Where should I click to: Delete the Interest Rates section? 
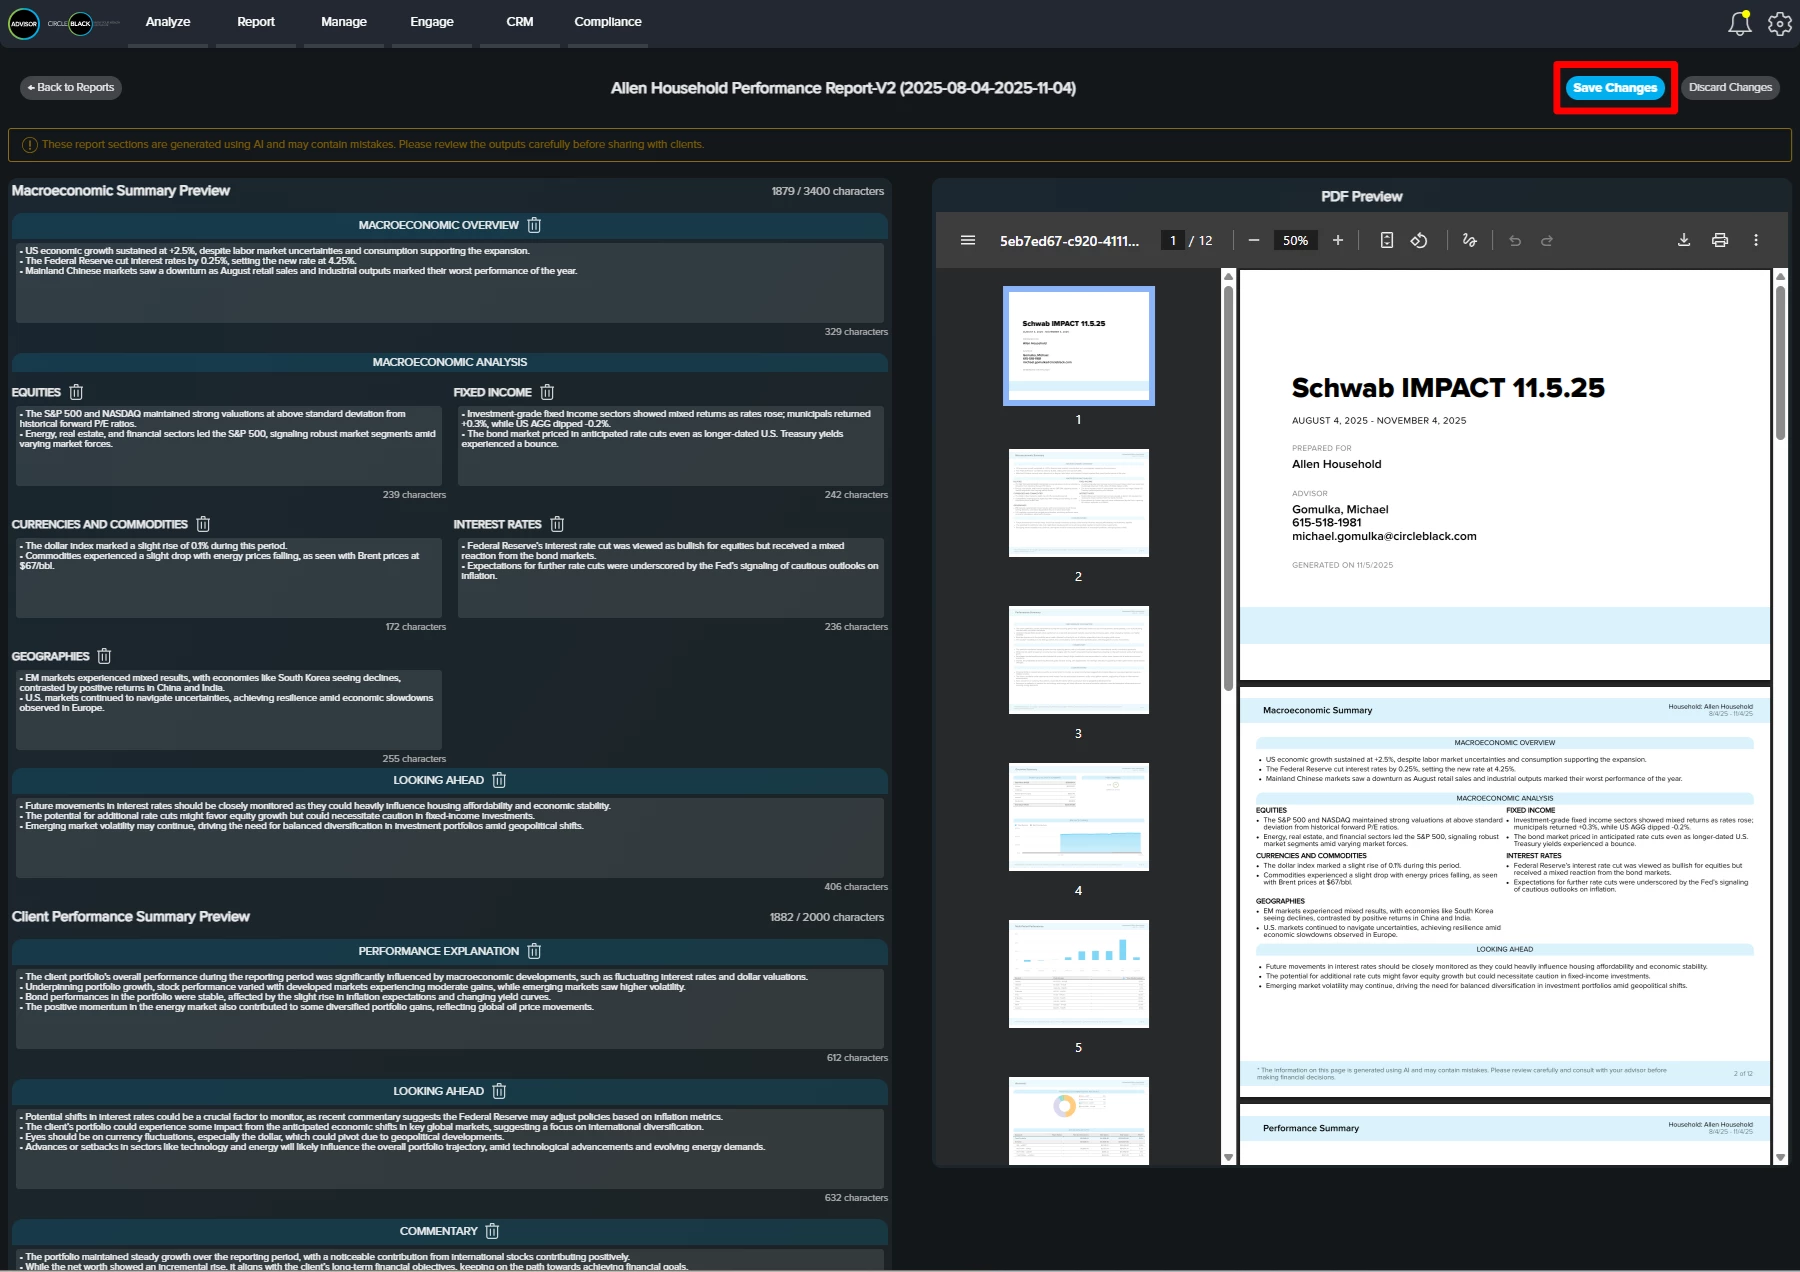pyautogui.click(x=557, y=524)
